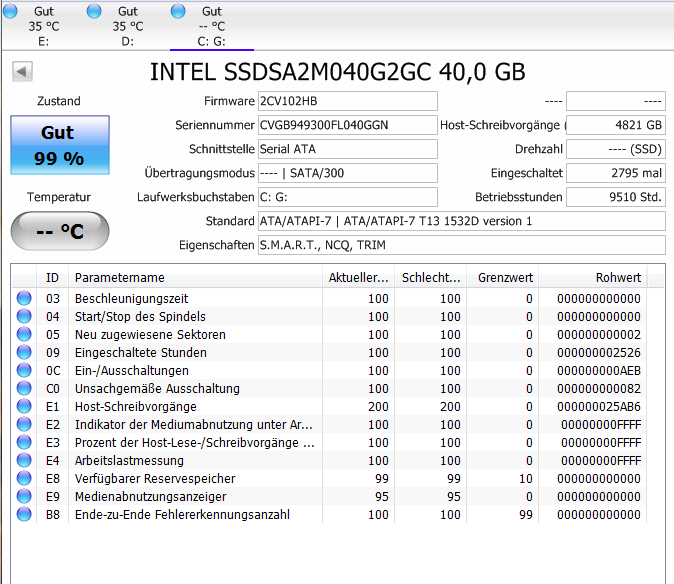Click status orb for B8 Ende-zu-Ende Fehlererkennungsanzahl
Image resolution: width=674 pixels, height=584 pixels.
(24, 514)
